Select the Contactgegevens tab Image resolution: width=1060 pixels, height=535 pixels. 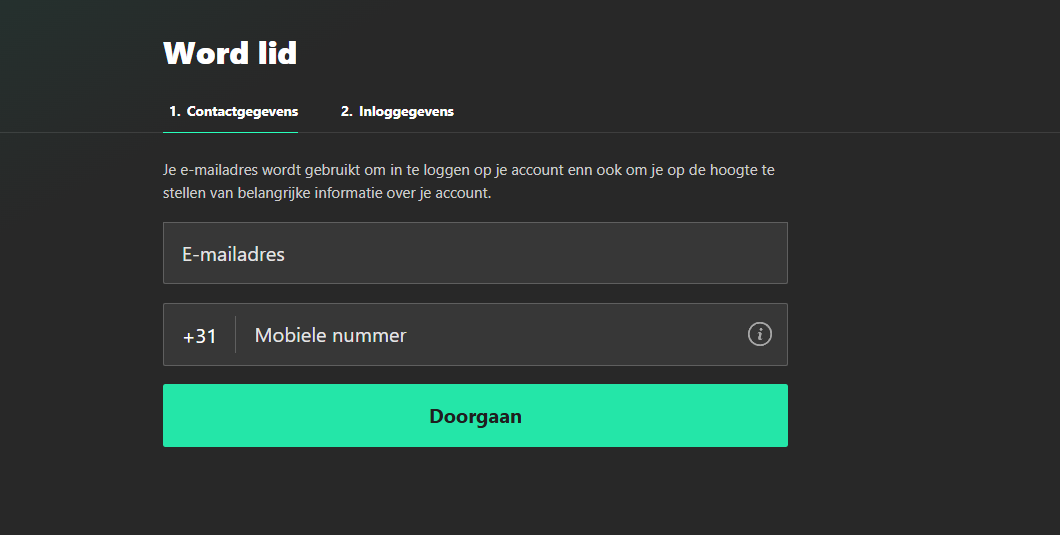[234, 111]
